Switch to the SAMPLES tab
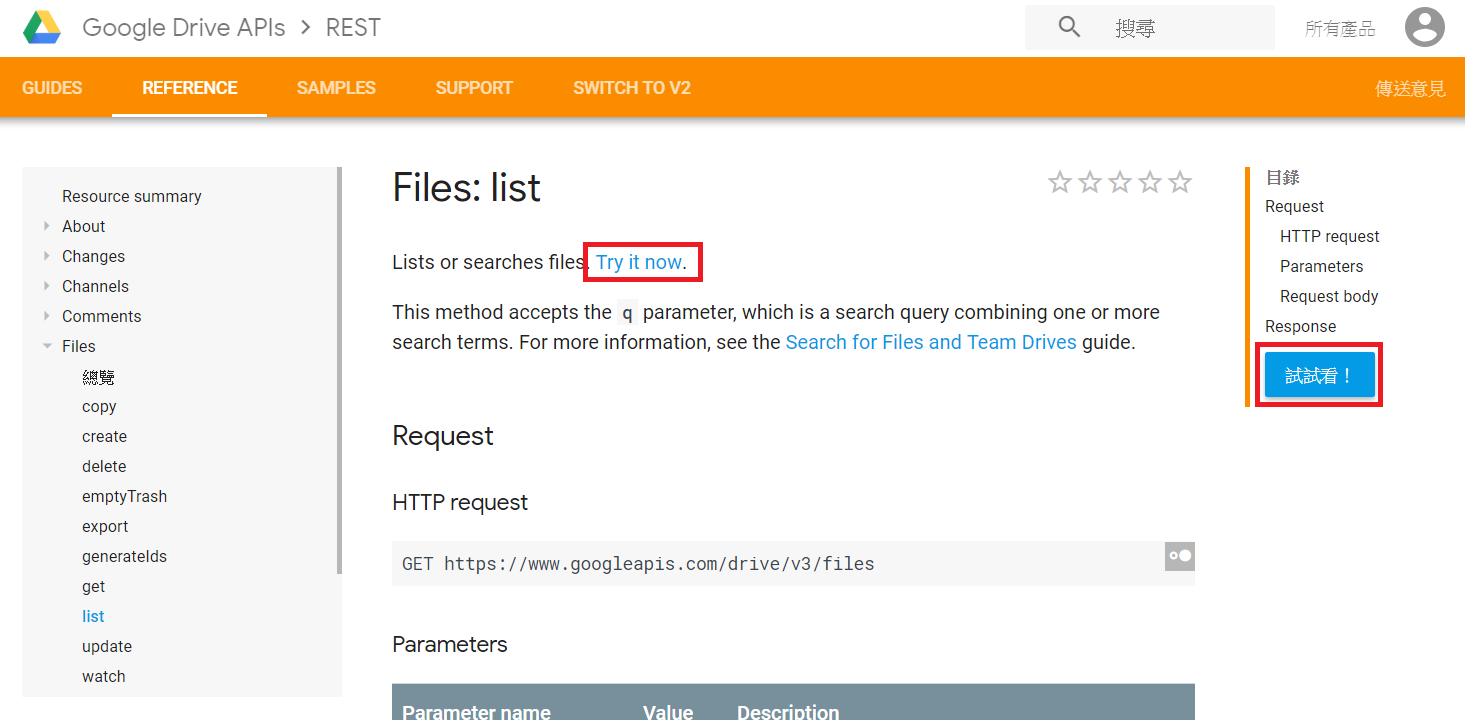The image size is (1465, 720). [336, 88]
